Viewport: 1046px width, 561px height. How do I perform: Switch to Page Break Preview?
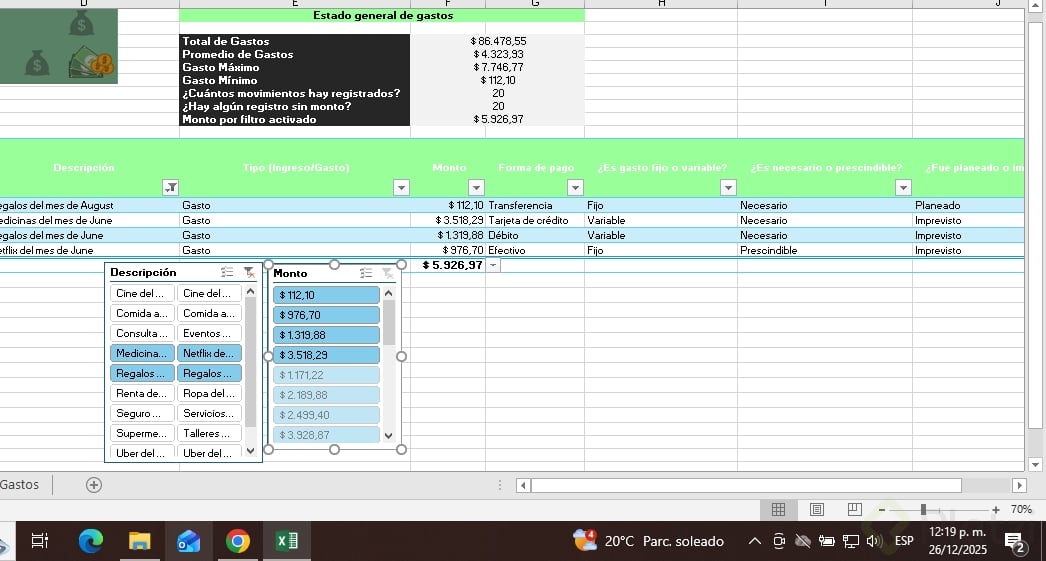855,510
